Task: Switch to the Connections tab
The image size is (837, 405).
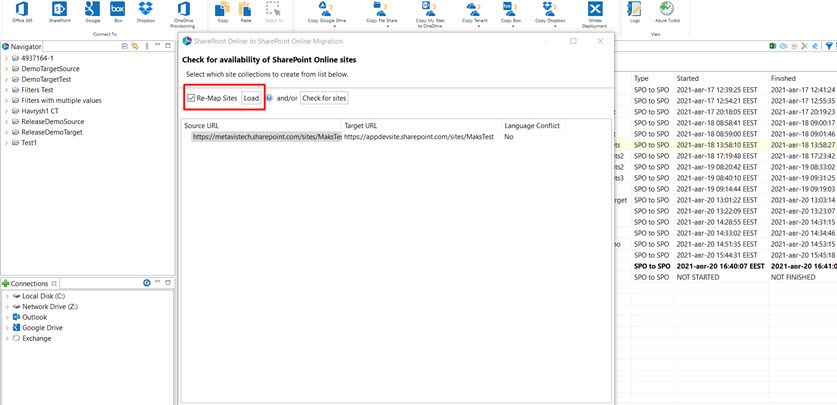Action: (29, 283)
